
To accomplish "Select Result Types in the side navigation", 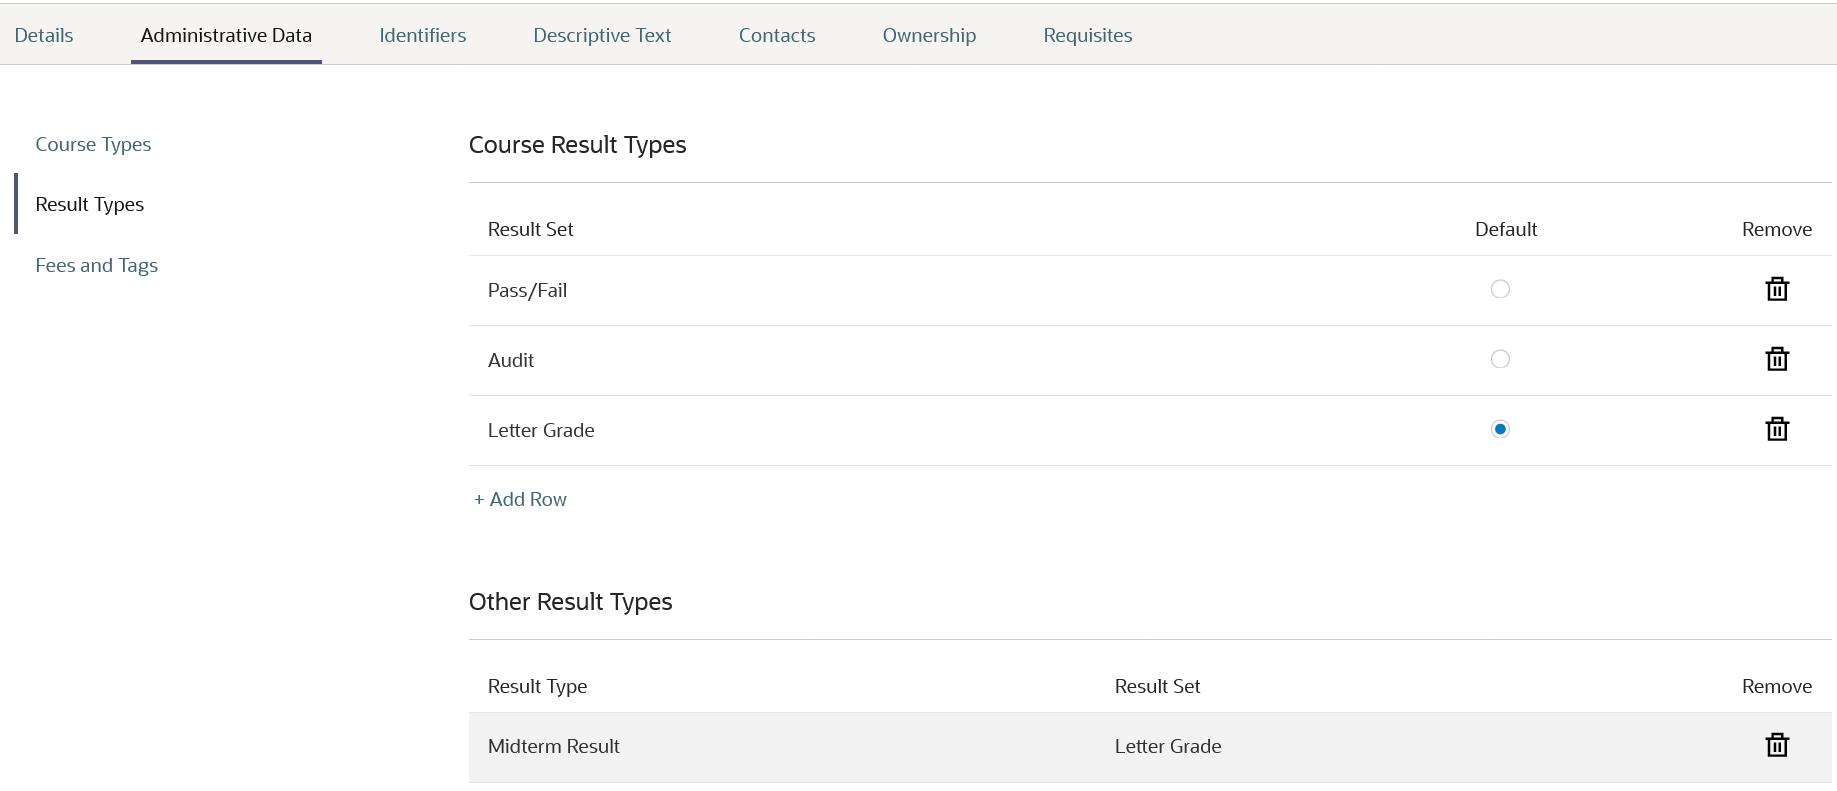I will pos(89,204).
